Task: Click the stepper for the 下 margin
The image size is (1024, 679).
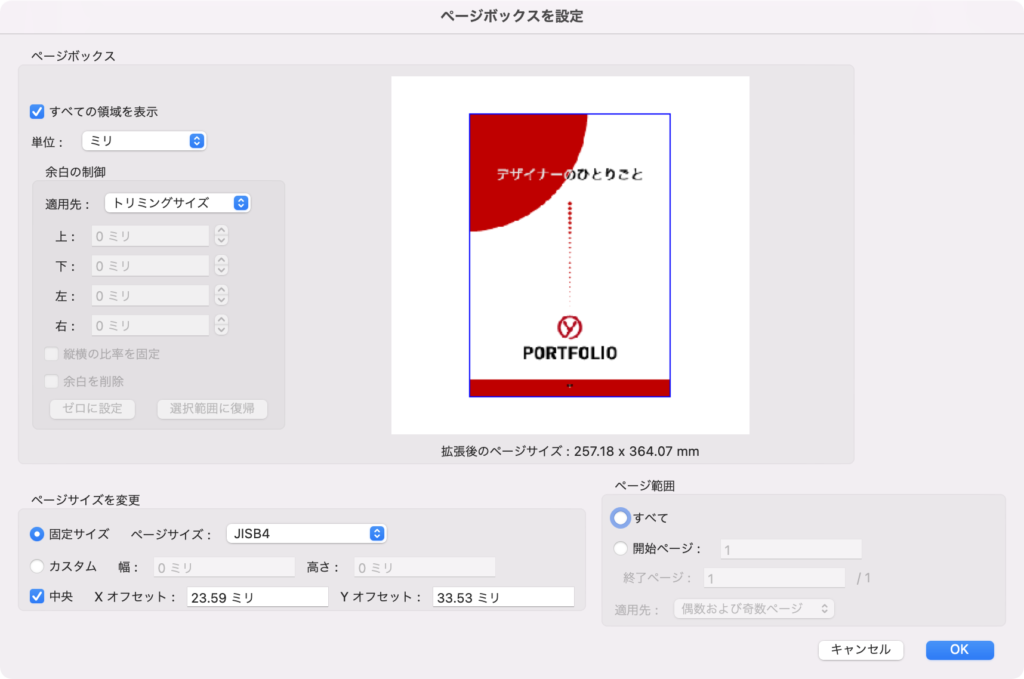Action: [x=221, y=265]
